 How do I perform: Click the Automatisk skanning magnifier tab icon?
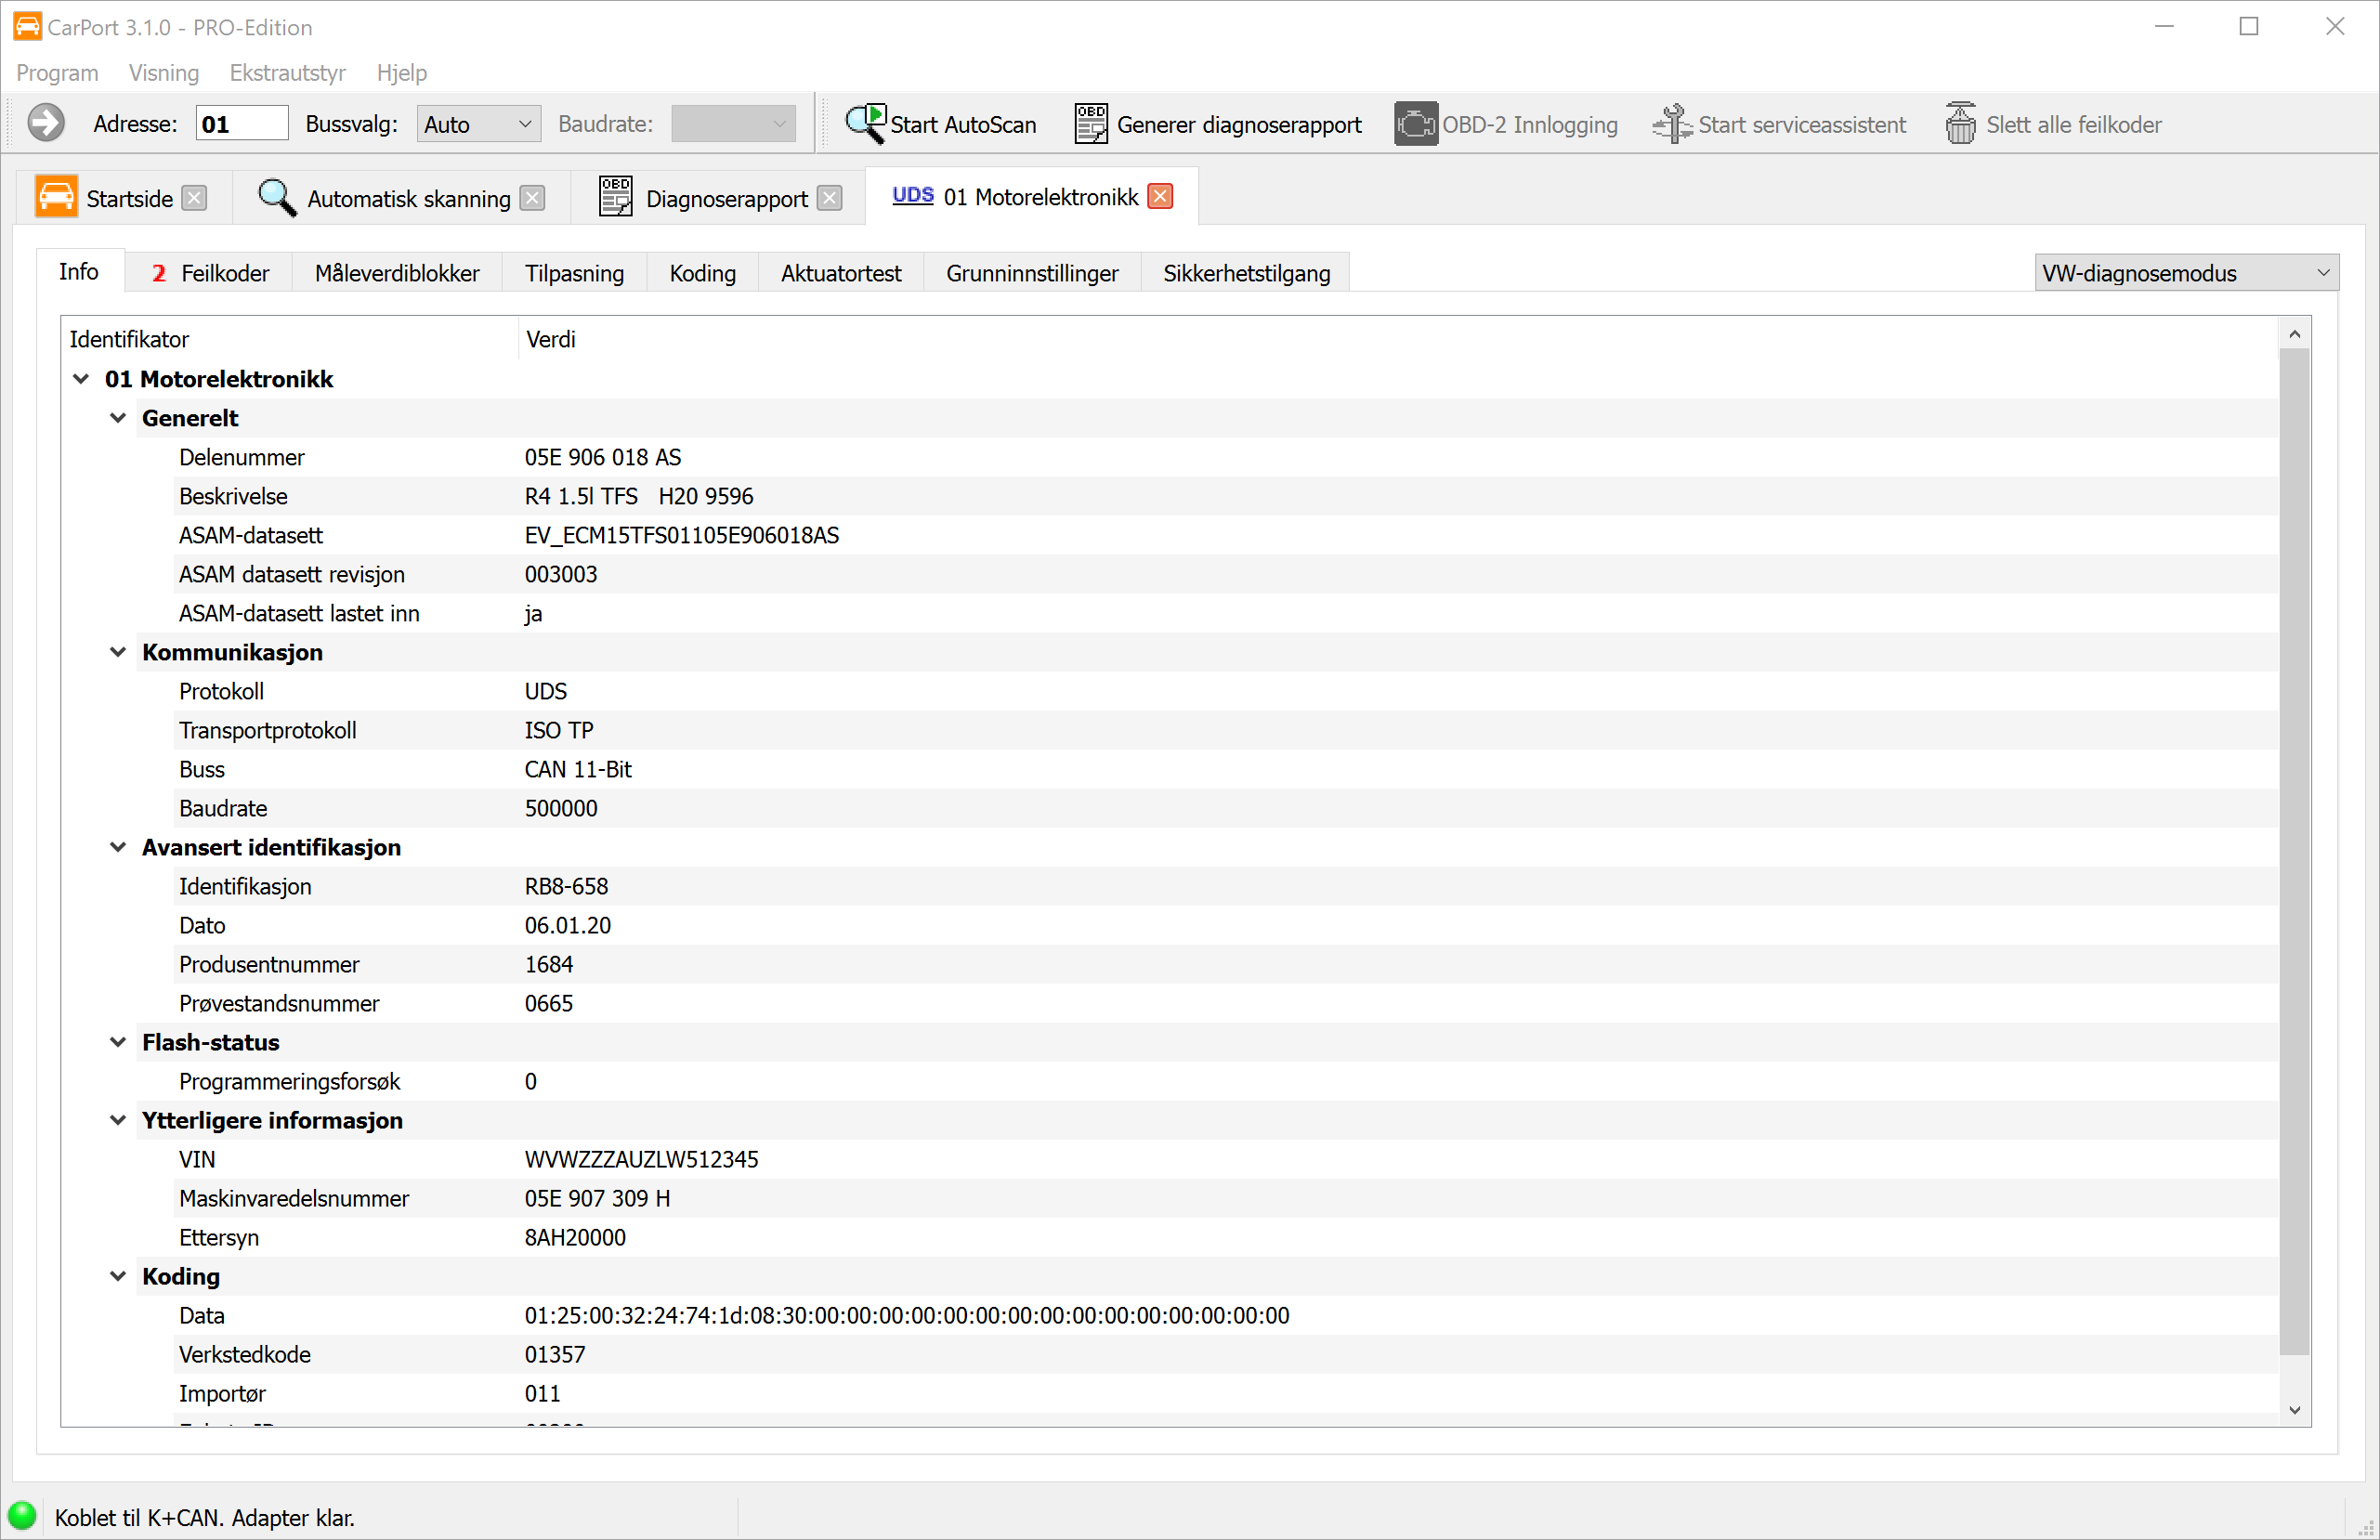click(x=276, y=197)
